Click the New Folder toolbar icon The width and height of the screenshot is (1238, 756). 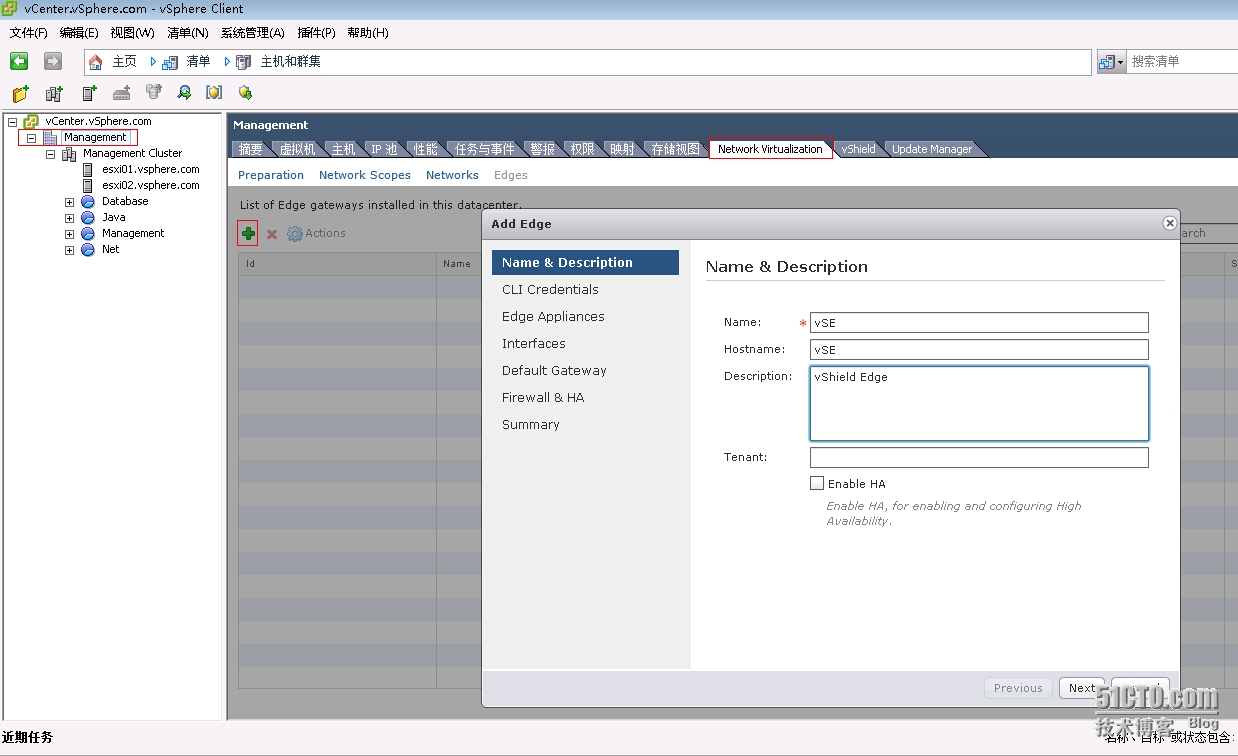point(21,93)
